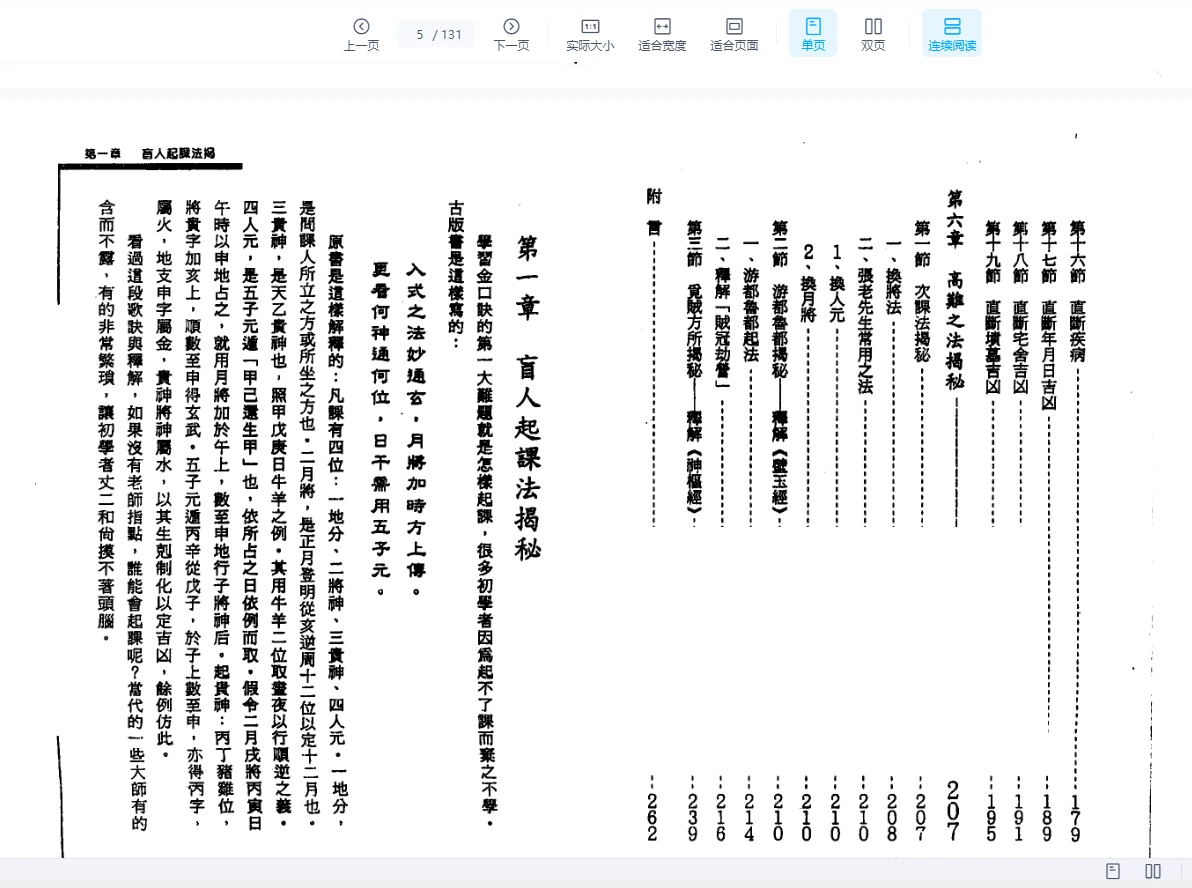
Task: Set actual size view (实际大小)
Action: 590,34
